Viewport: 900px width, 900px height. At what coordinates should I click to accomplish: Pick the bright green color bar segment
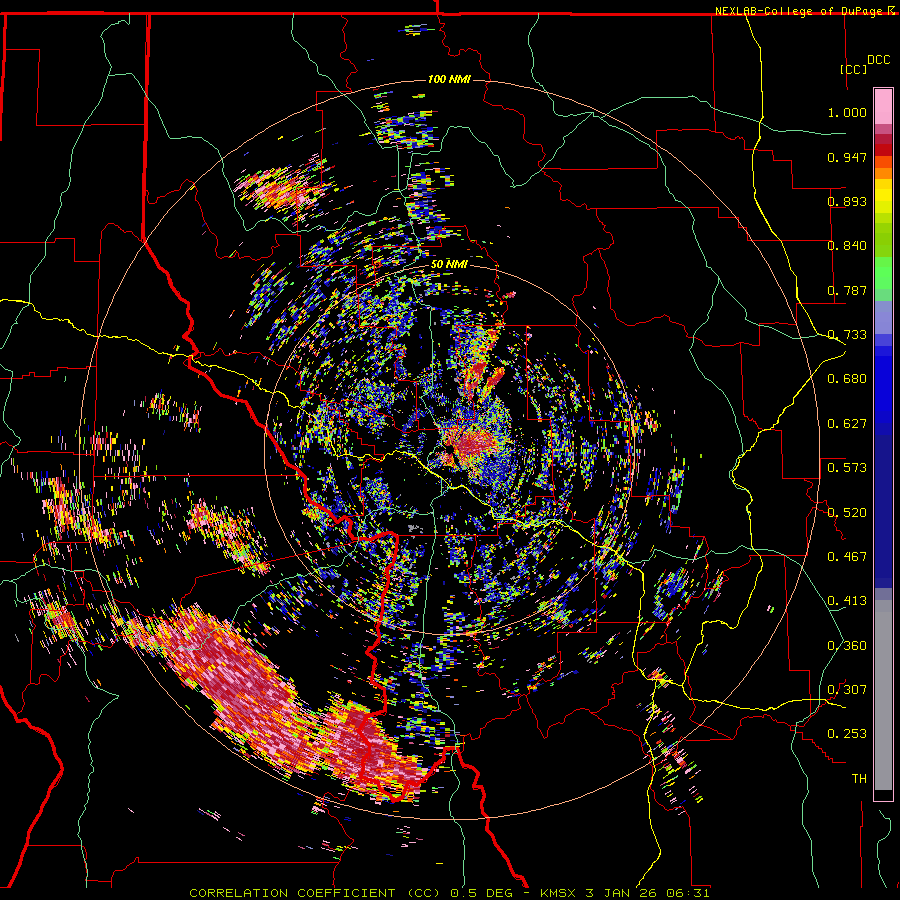click(x=883, y=273)
